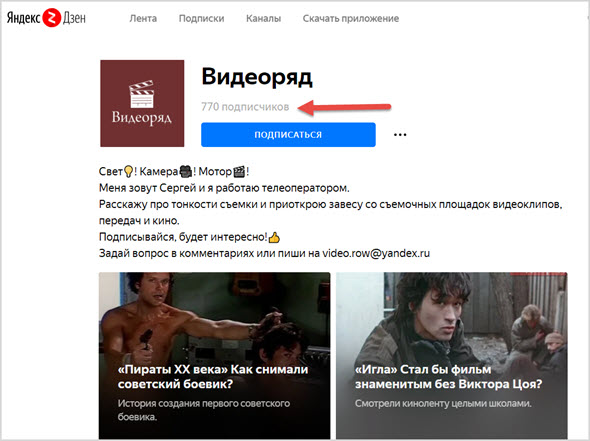Screen dimensions: 590x441
Task: Click the thumbs-up emoji in the description
Action: pos(274,237)
